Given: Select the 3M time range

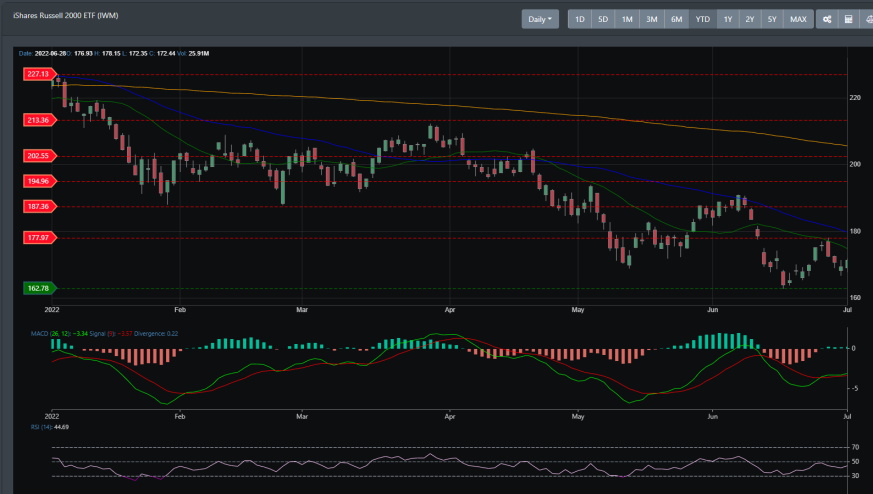Looking at the screenshot, I should click(651, 19).
